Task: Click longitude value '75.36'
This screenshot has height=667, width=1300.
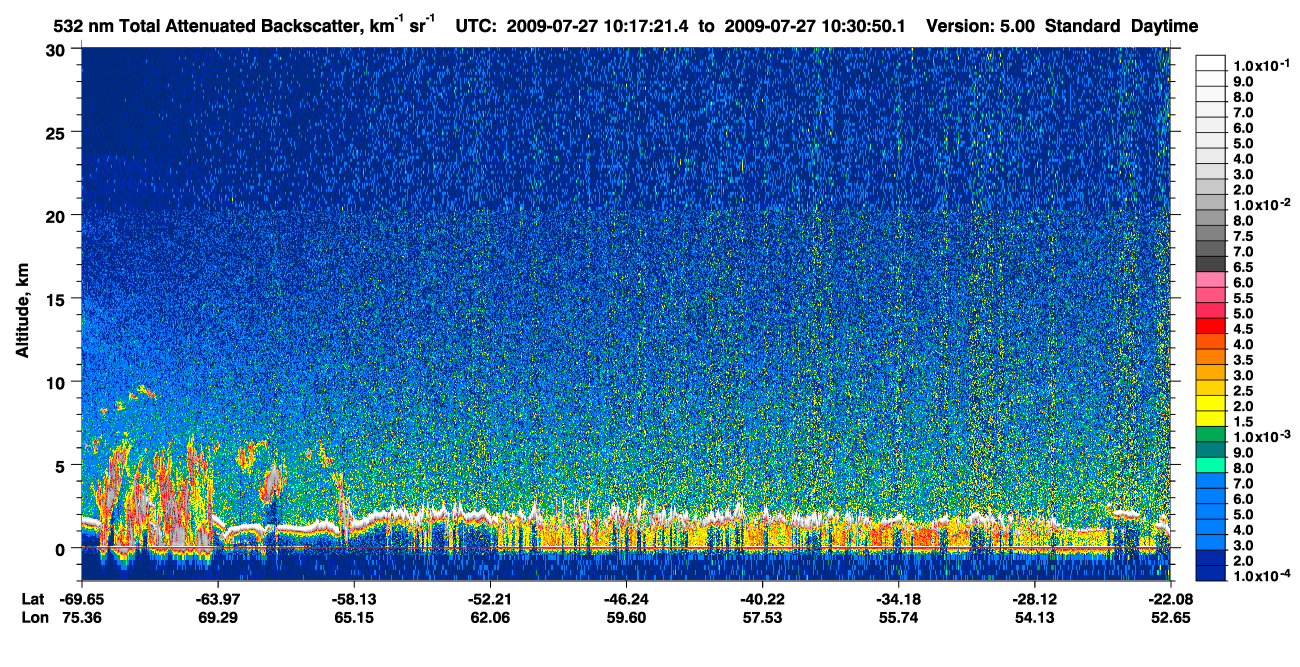Action: 81,619
